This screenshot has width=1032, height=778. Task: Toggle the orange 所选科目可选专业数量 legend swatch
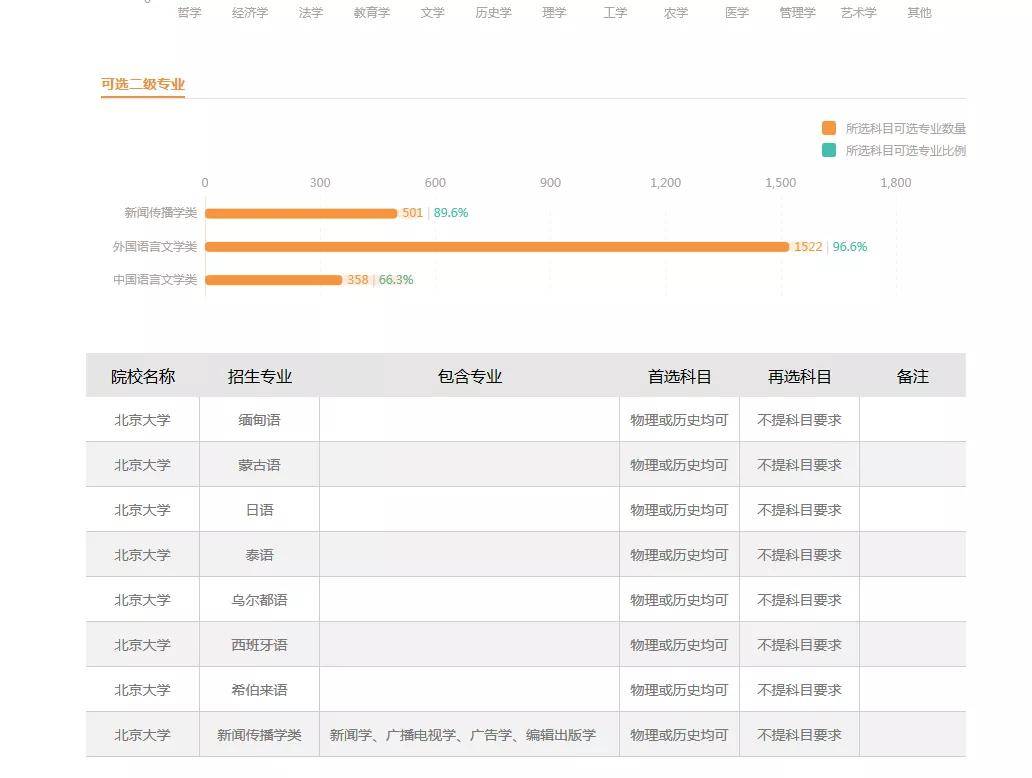coord(829,128)
